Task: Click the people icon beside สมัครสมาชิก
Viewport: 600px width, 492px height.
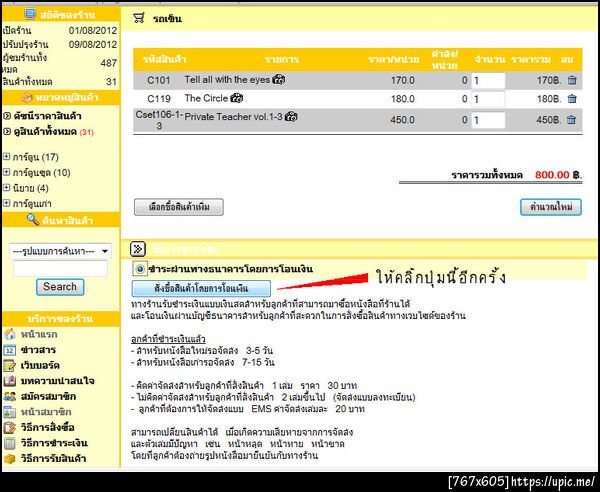Action: 10,396
